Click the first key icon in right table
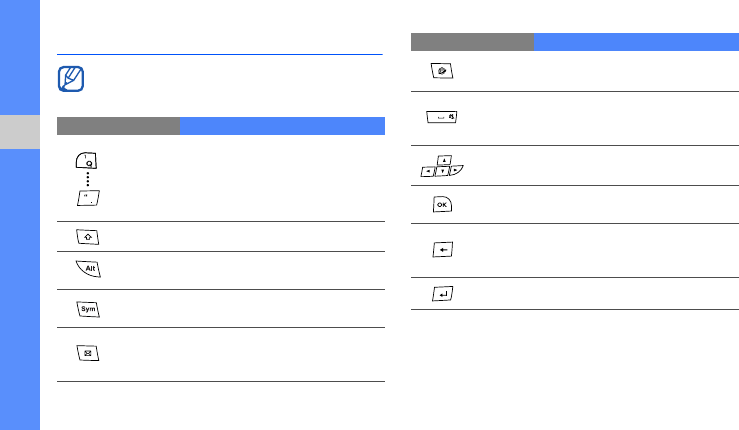 click(441, 71)
